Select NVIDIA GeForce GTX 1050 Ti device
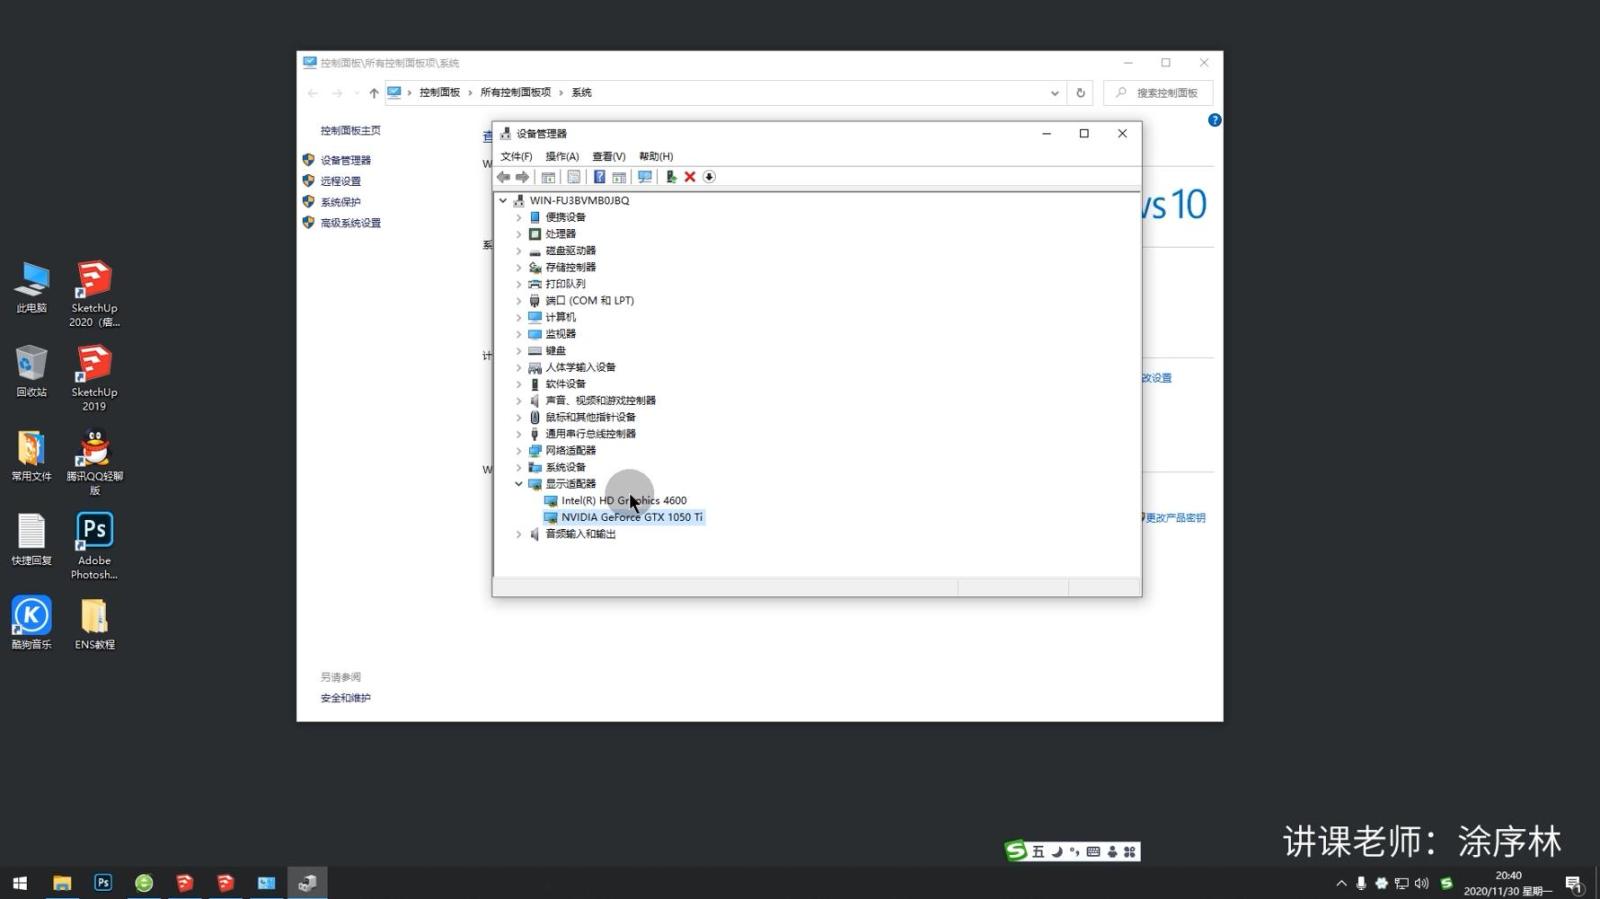 [631, 517]
